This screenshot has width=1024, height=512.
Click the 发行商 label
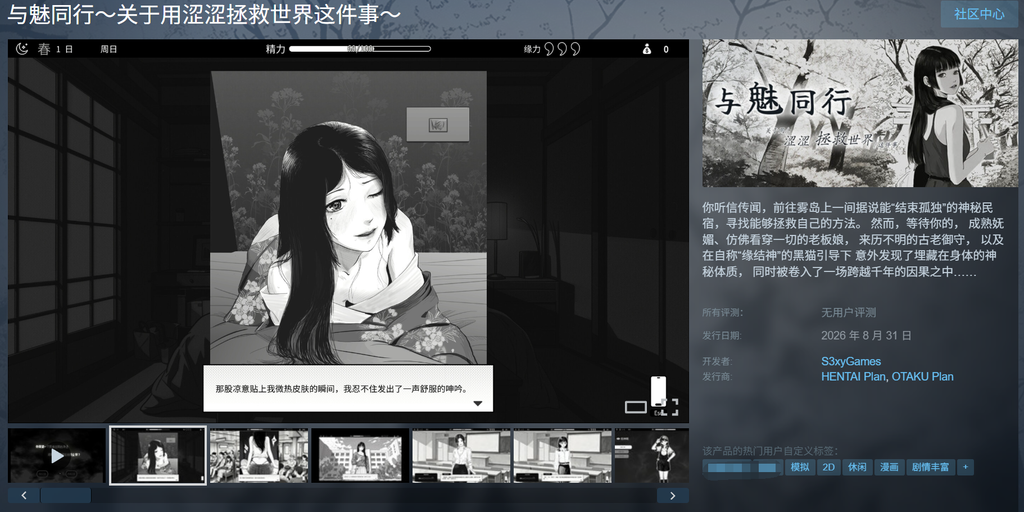pos(718,376)
